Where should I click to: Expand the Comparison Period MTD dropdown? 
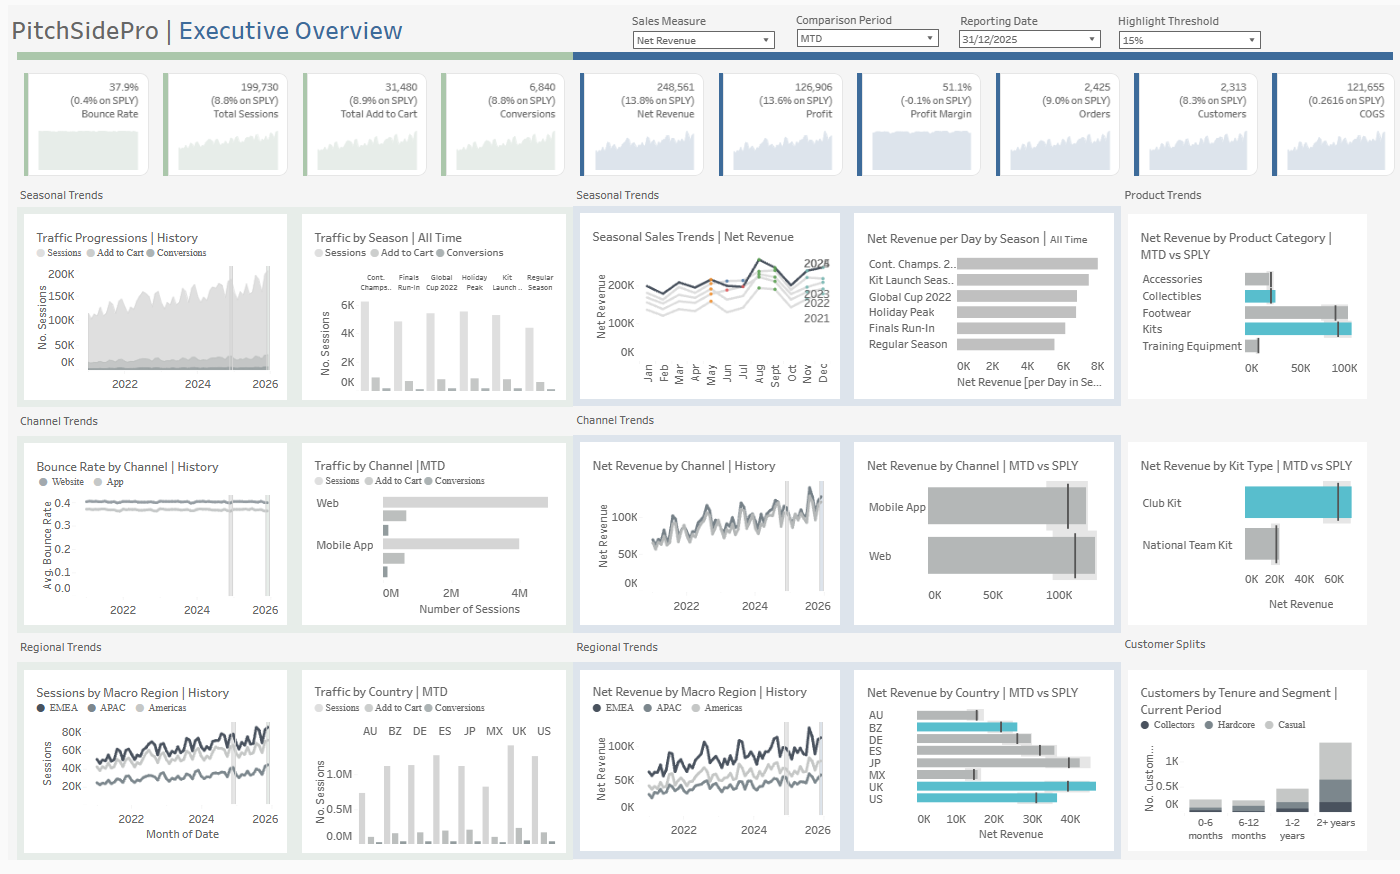click(x=867, y=38)
